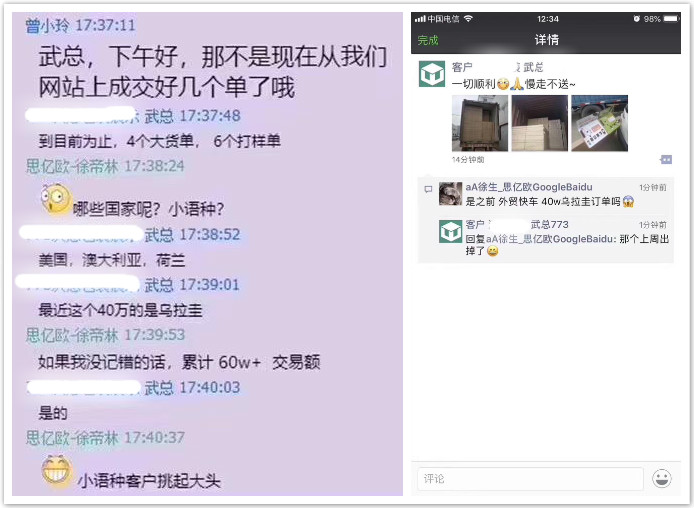Screen dimensions: 694x508
Task: Click 思亿欧-徐帝林 name at 17:38:24
Action: coord(72,166)
